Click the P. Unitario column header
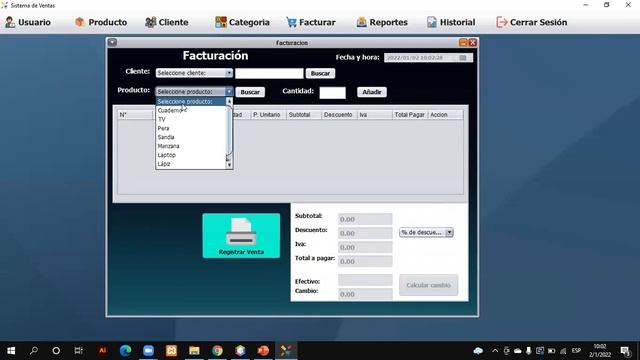This screenshot has width=640, height=360. tap(269, 115)
